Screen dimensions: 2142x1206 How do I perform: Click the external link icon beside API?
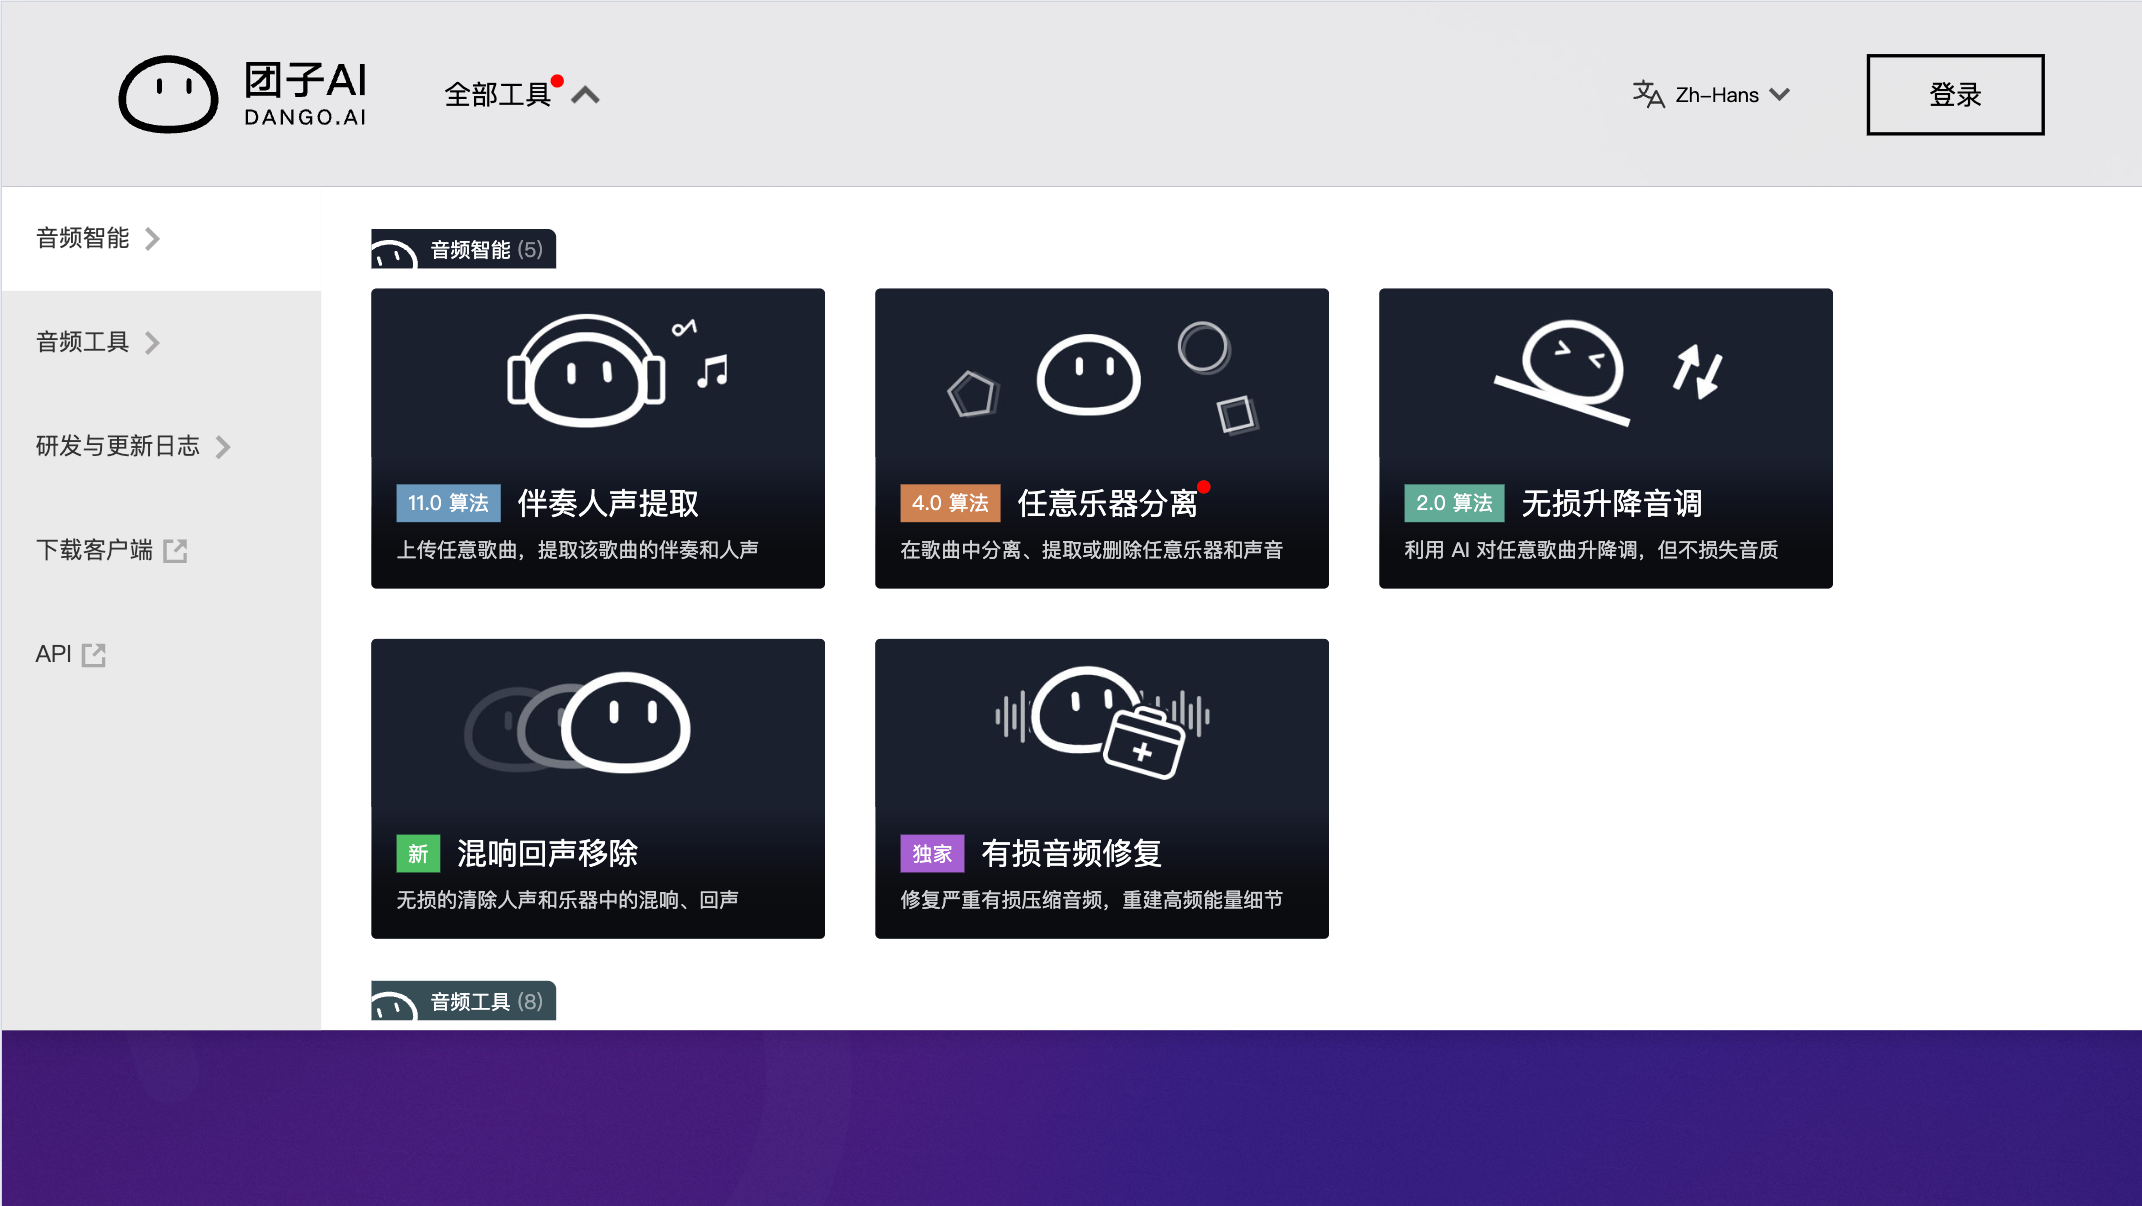click(94, 655)
